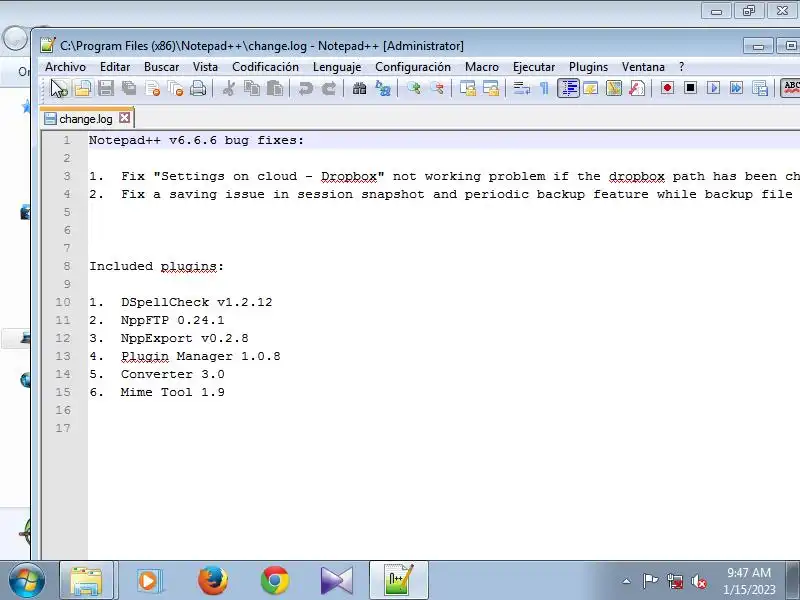Open the Ventana menu

coord(643,67)
